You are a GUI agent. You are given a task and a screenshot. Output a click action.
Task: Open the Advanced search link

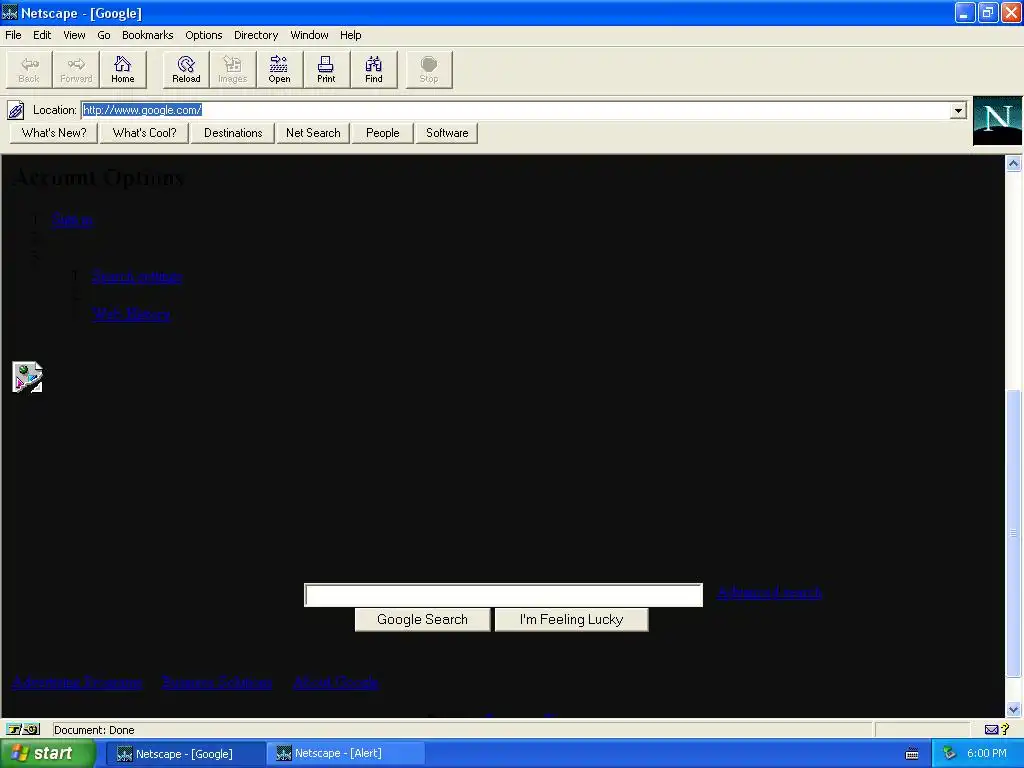click(769, 592)
